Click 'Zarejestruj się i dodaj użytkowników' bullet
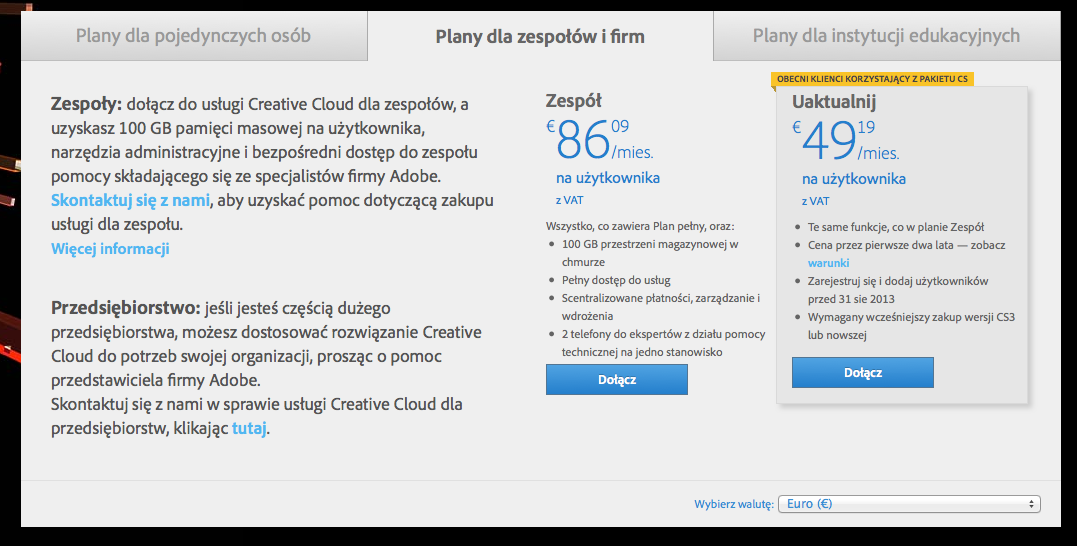1077x546 pixels. pos(898,290)
